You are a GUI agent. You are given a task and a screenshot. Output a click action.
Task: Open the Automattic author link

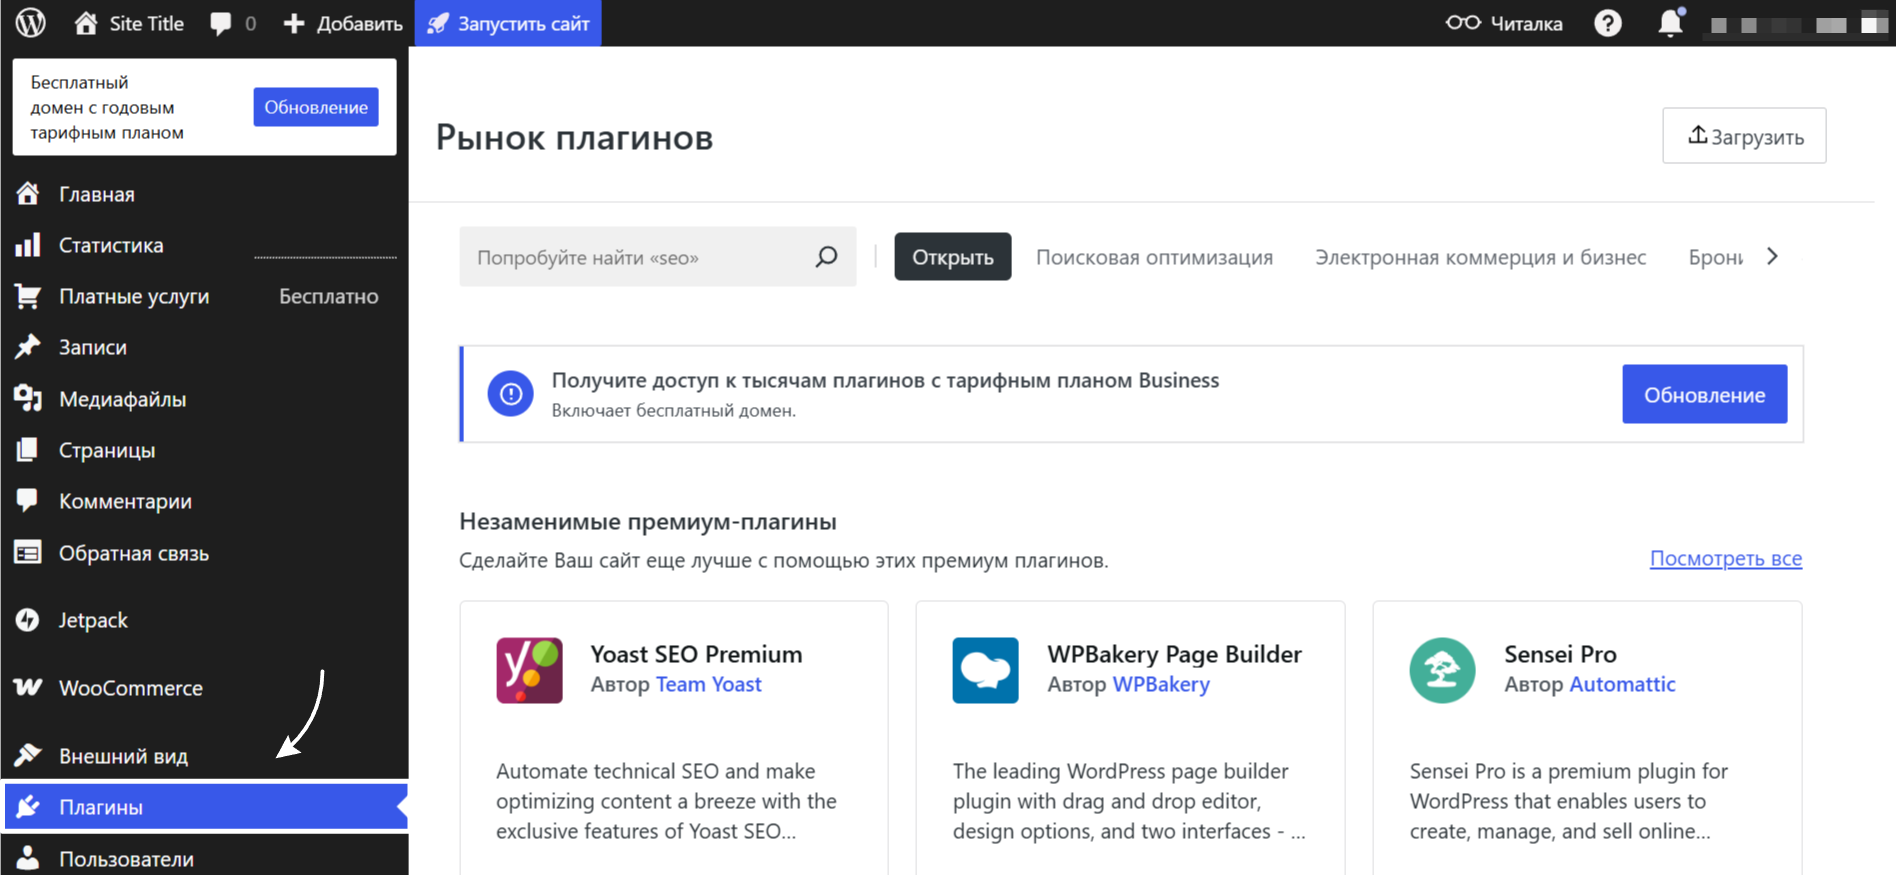(1622, 684)
